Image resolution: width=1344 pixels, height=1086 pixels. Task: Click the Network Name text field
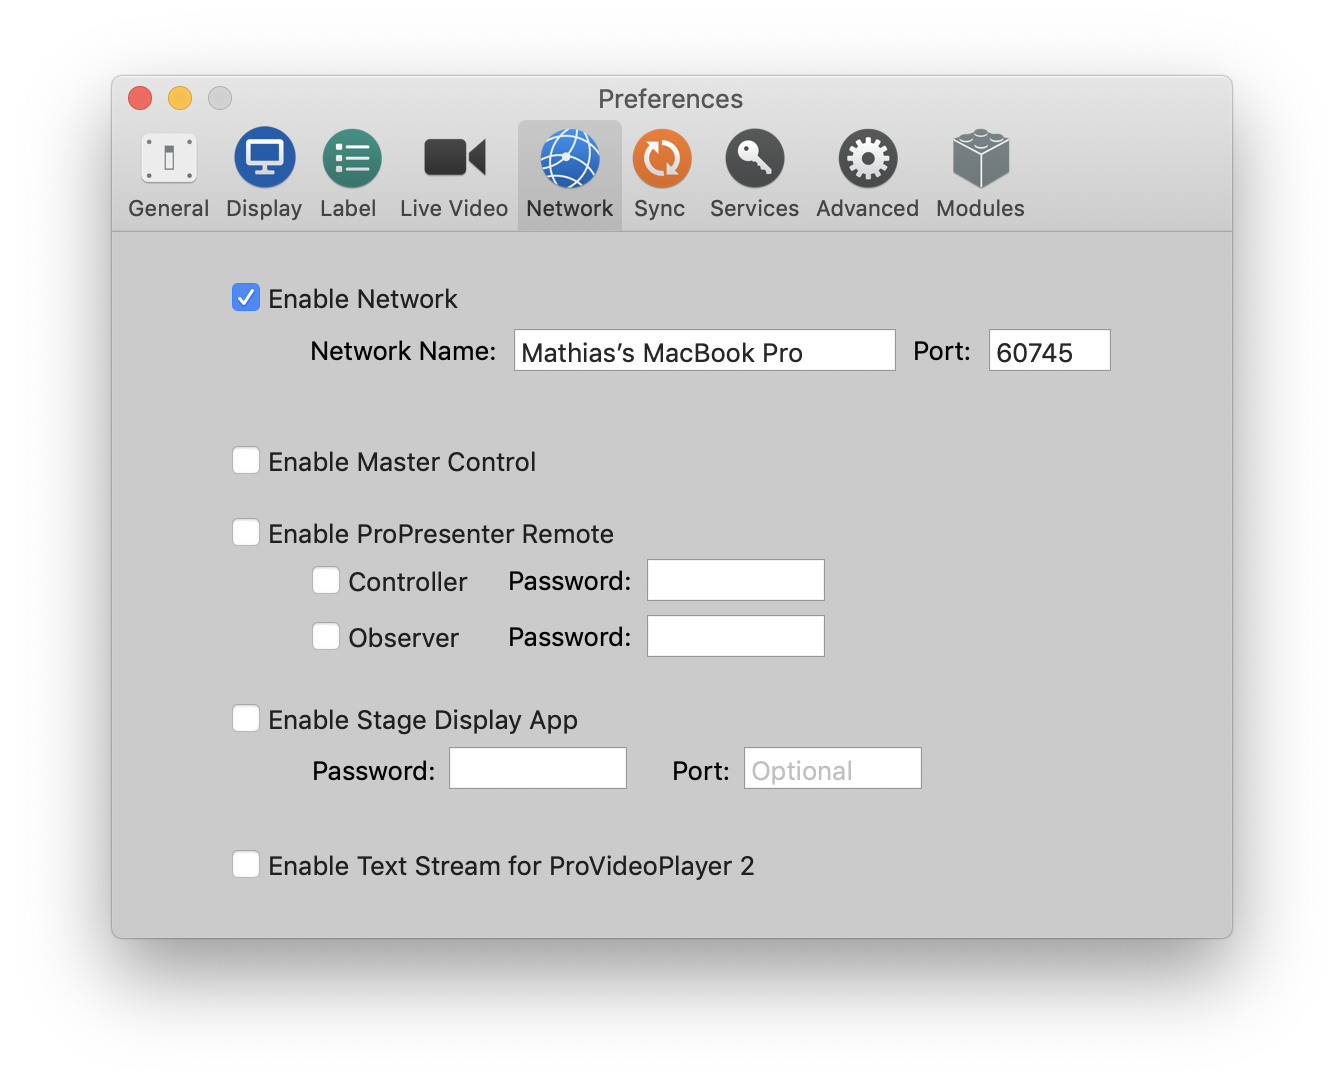pos(703,350)
